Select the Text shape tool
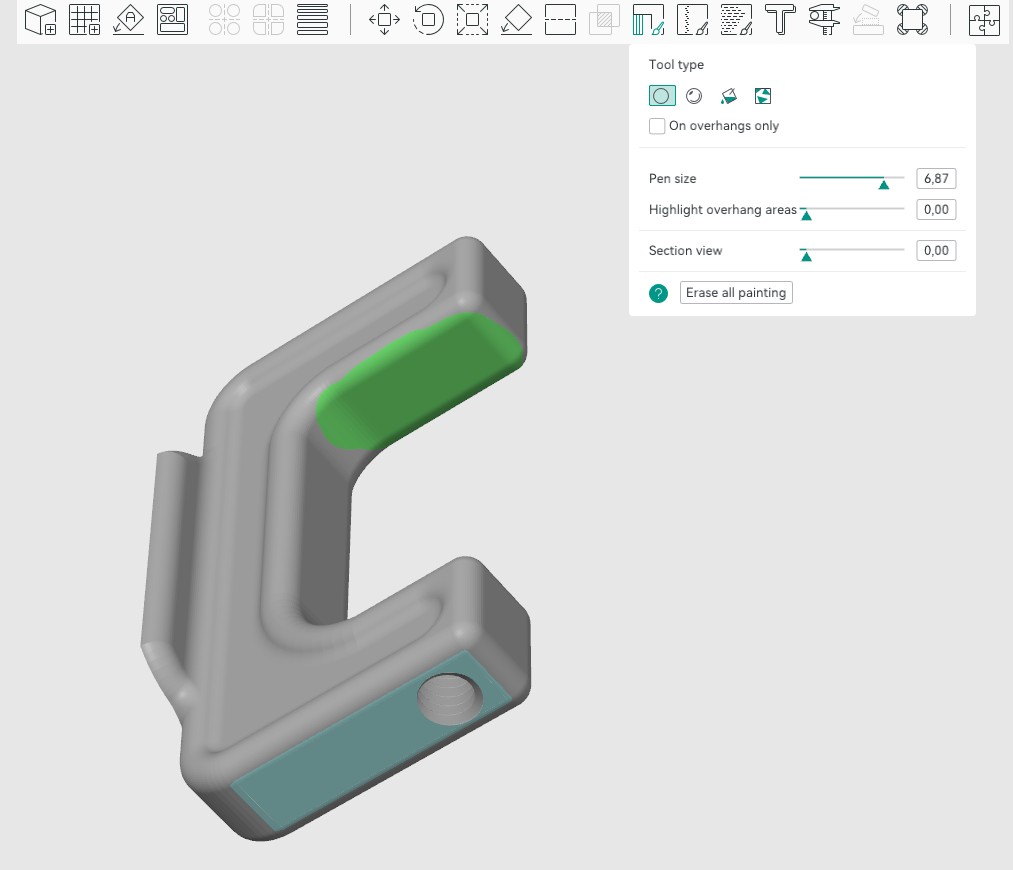 [780, 19]
